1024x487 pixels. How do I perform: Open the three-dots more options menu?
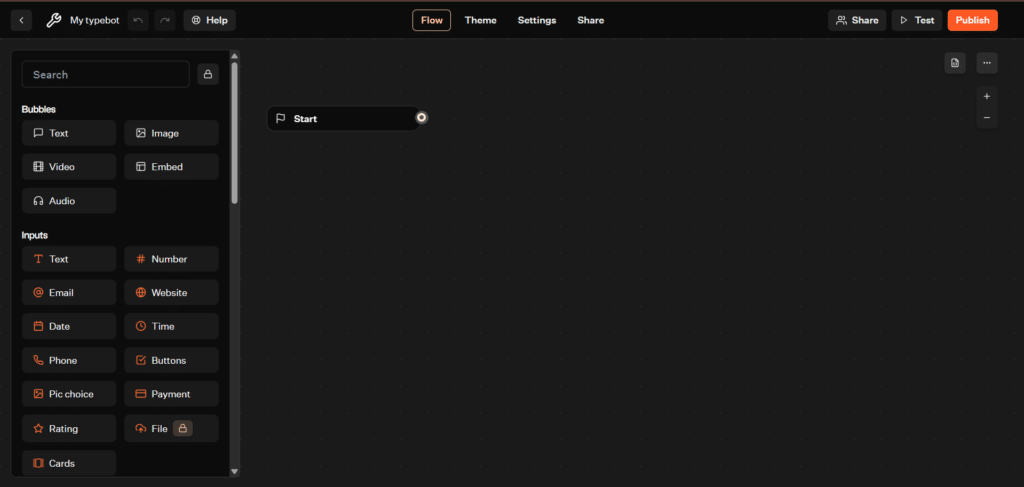tap(987, 63)
